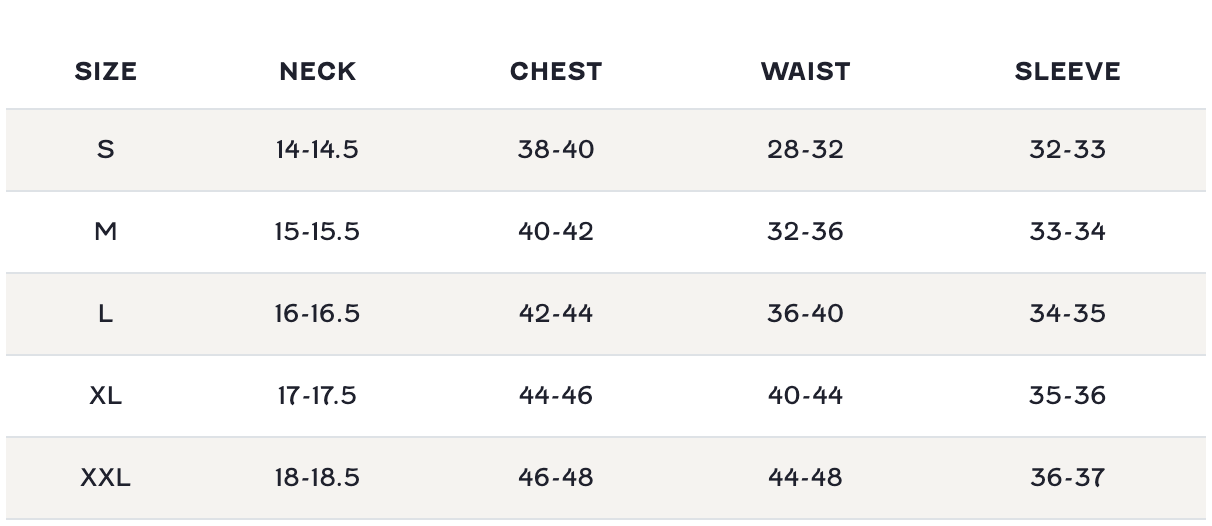
Task: Click the SLEEVE column header
Action: (x=1067, y=71)
